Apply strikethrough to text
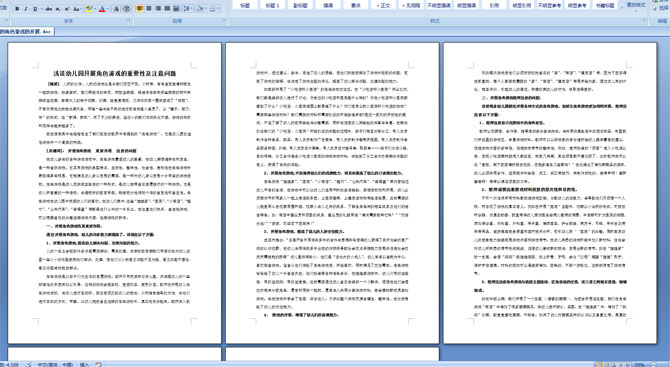 tap(49, 9)
